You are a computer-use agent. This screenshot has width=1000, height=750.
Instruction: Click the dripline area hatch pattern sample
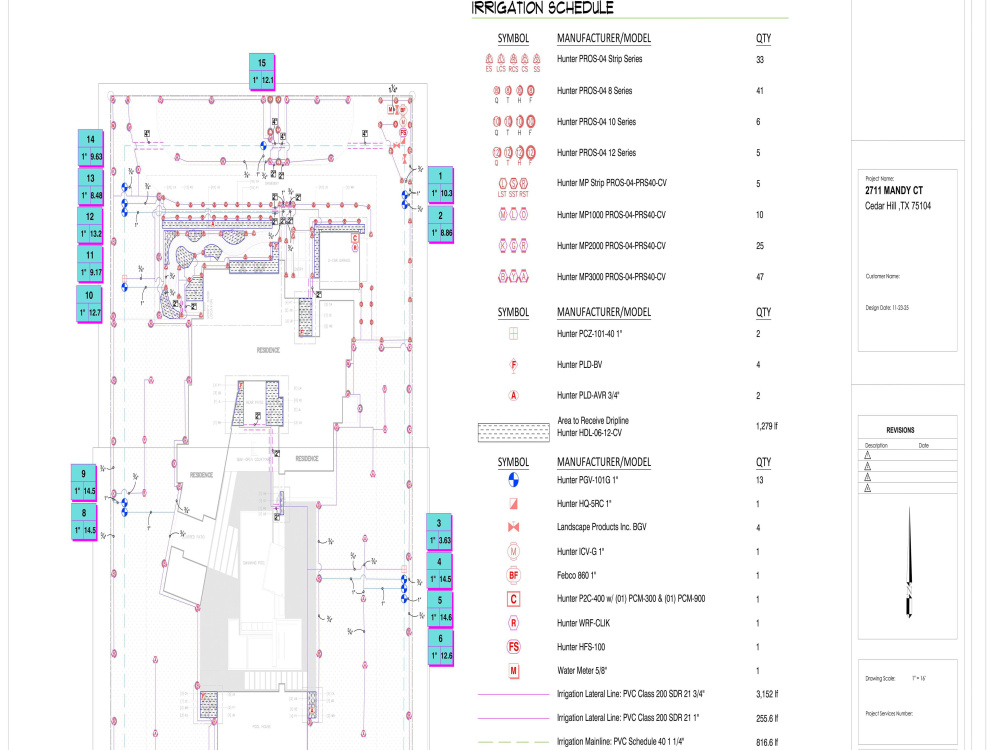pos(513,432)
